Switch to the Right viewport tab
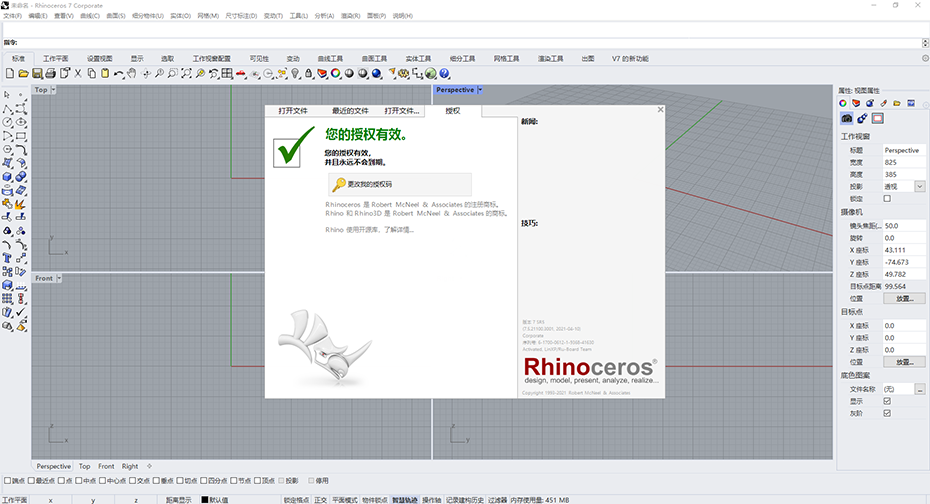This screenshot has height=504, width=930. tap(130, 467)
